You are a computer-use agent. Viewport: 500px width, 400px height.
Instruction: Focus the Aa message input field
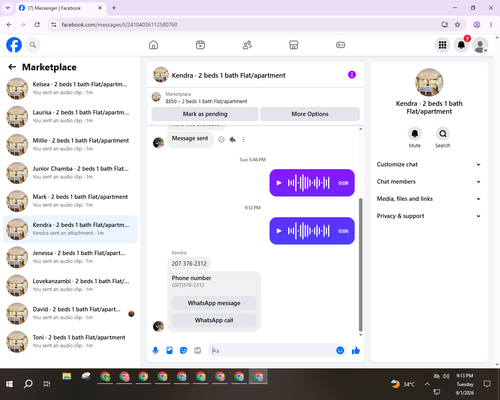point(272,350)
